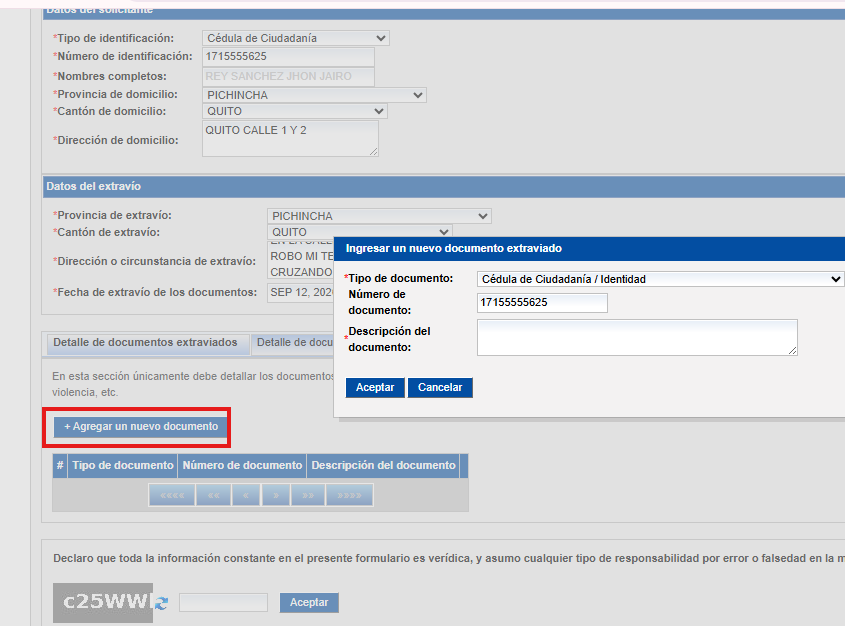This screenshot has width=845, height=626.
Task: Click the Número de identificación label
Action: (x=123, y=56)
